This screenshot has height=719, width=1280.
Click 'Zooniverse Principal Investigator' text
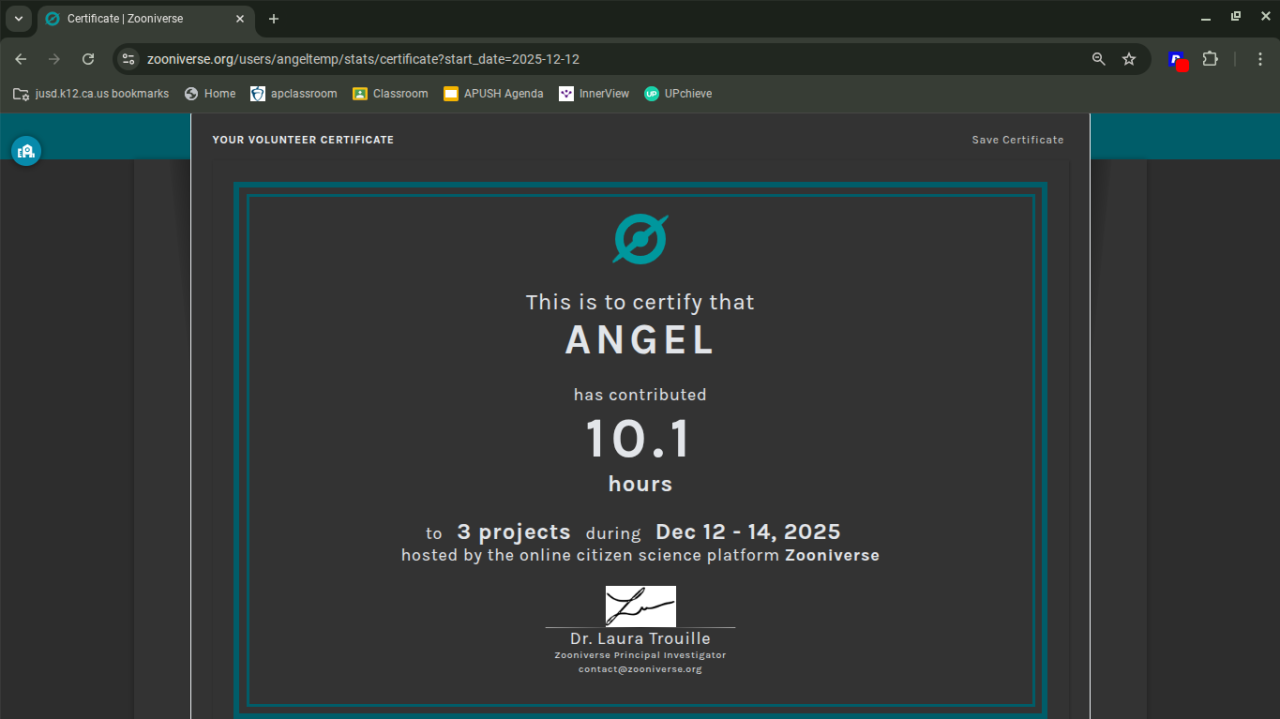coord(640,655)
